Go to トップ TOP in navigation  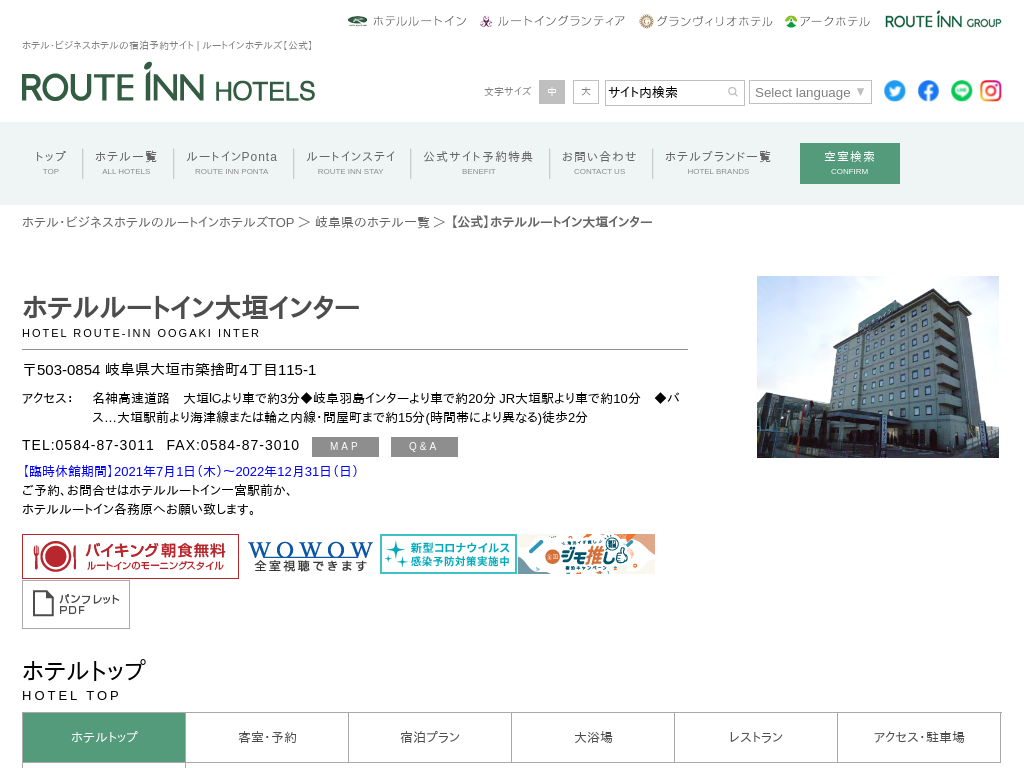[51, 163]
